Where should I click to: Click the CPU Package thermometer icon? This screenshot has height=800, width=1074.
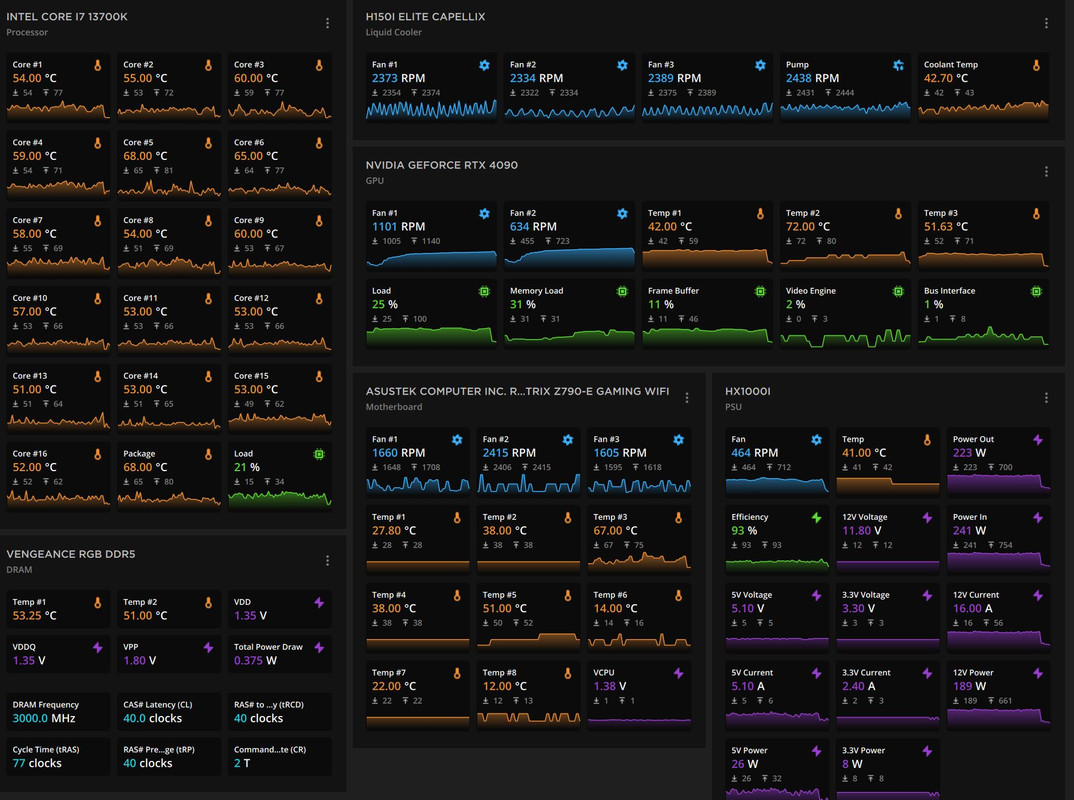(208, 454)
